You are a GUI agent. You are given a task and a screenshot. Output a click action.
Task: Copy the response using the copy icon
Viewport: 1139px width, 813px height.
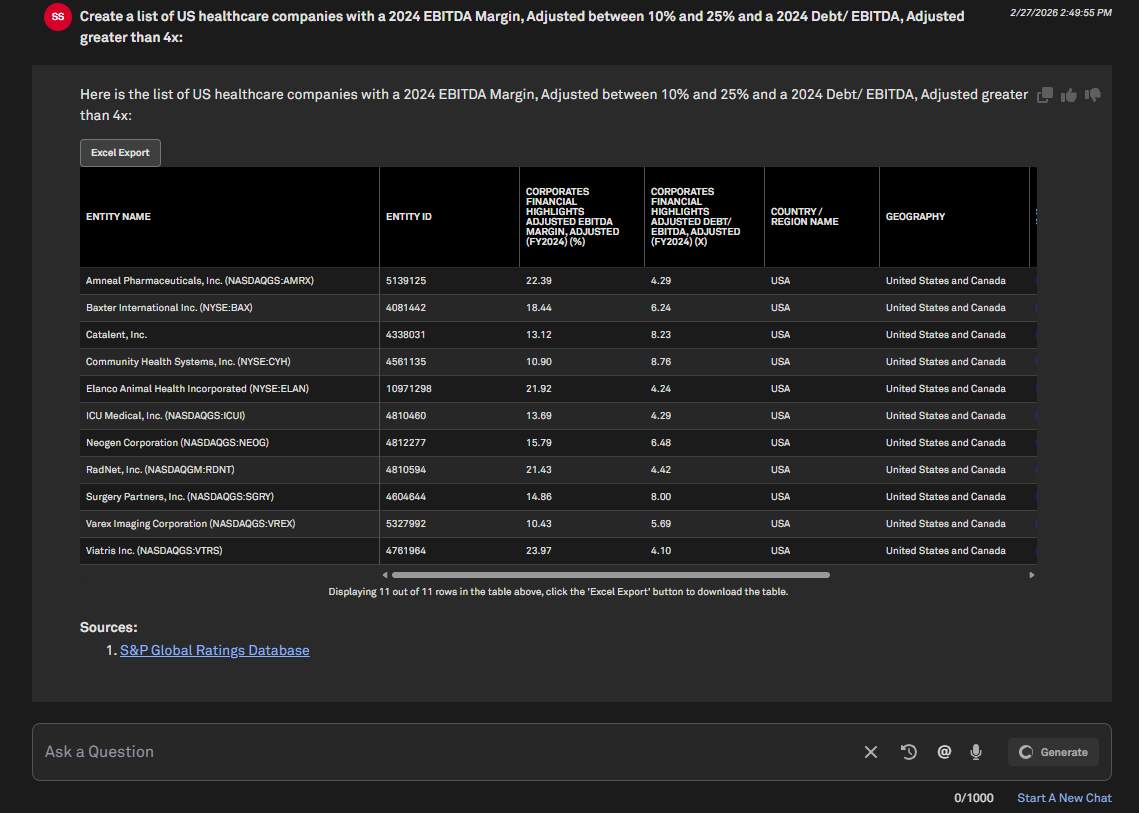coord(1045,95)
